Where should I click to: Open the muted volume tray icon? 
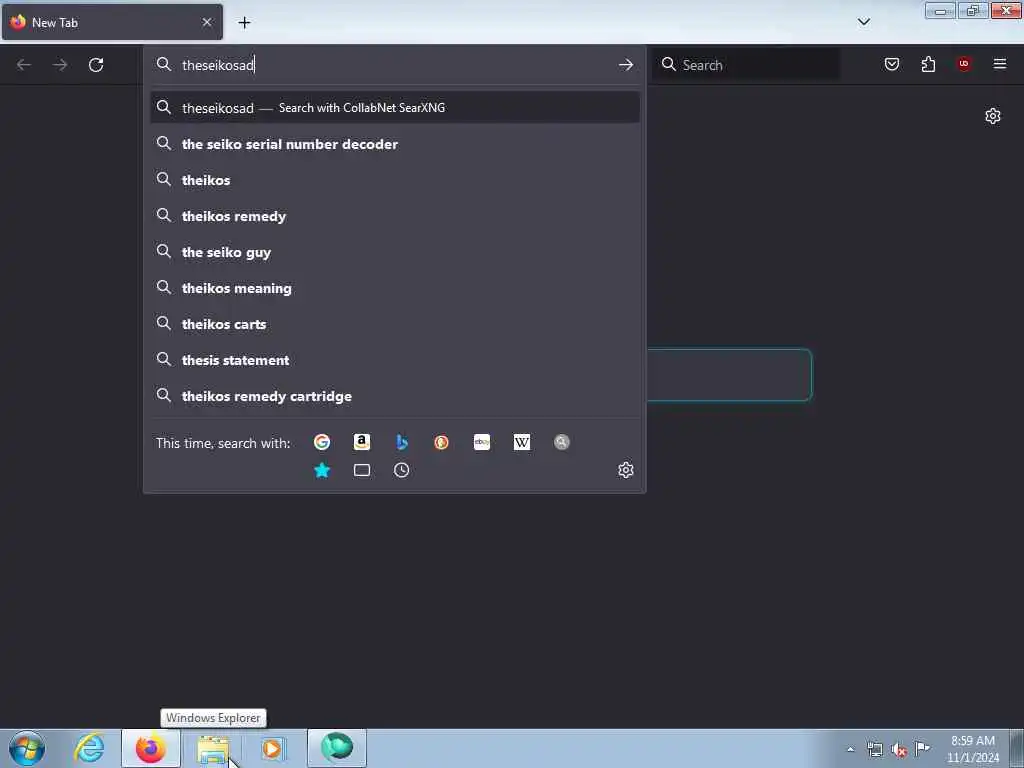tap(899, 750)
